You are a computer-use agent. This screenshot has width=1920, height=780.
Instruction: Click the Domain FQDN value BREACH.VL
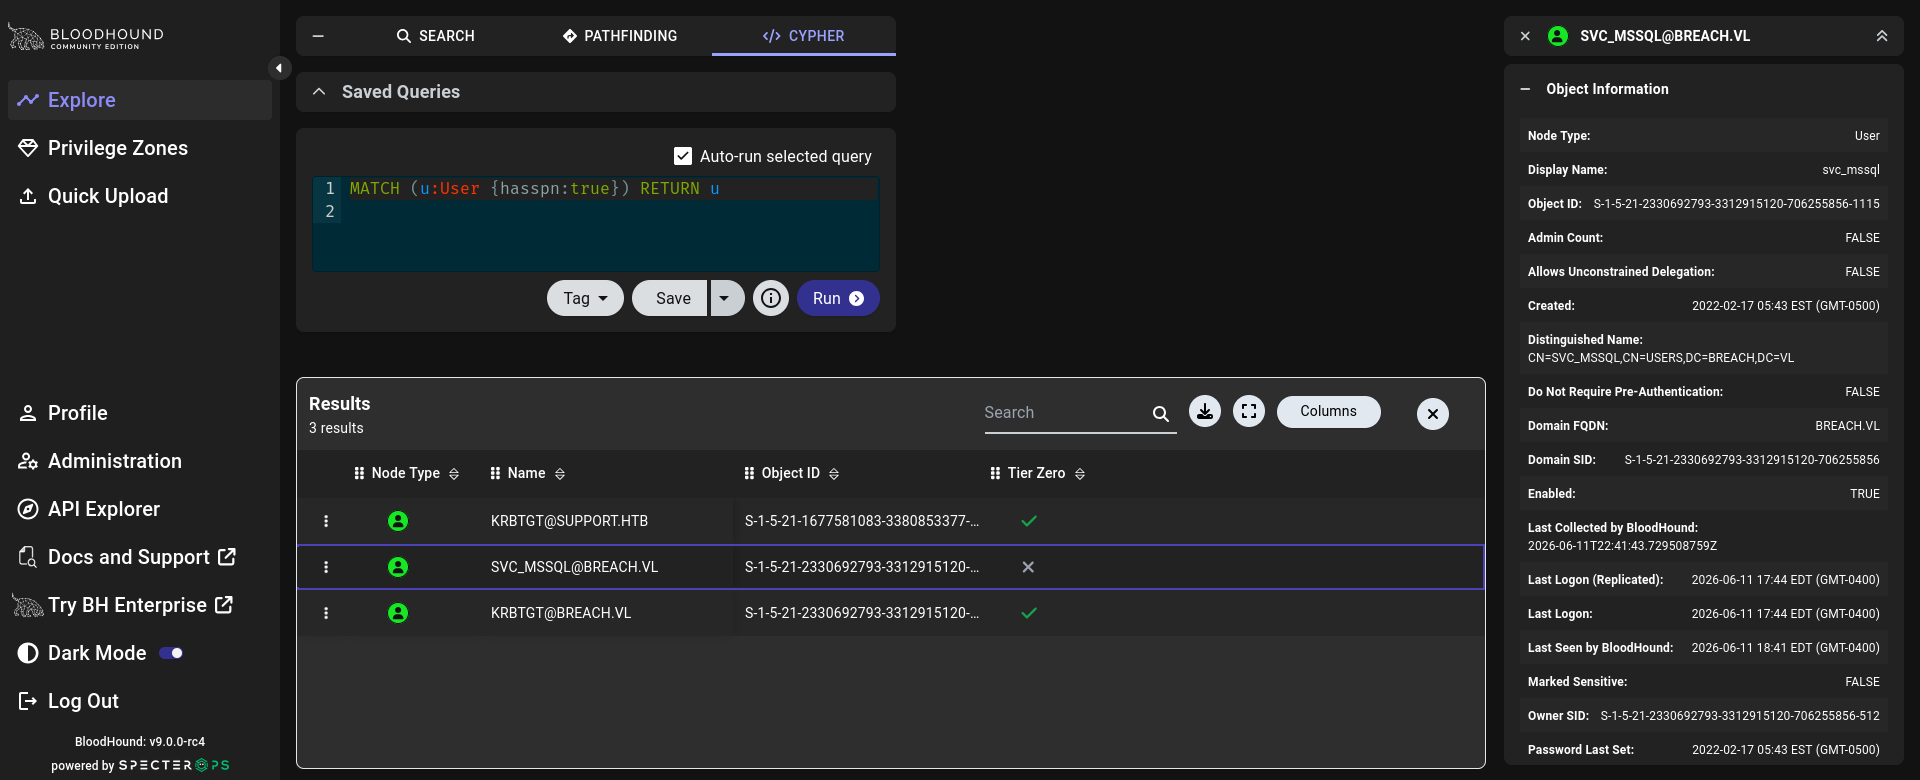pyautogui.click(x=1848, y=426)
